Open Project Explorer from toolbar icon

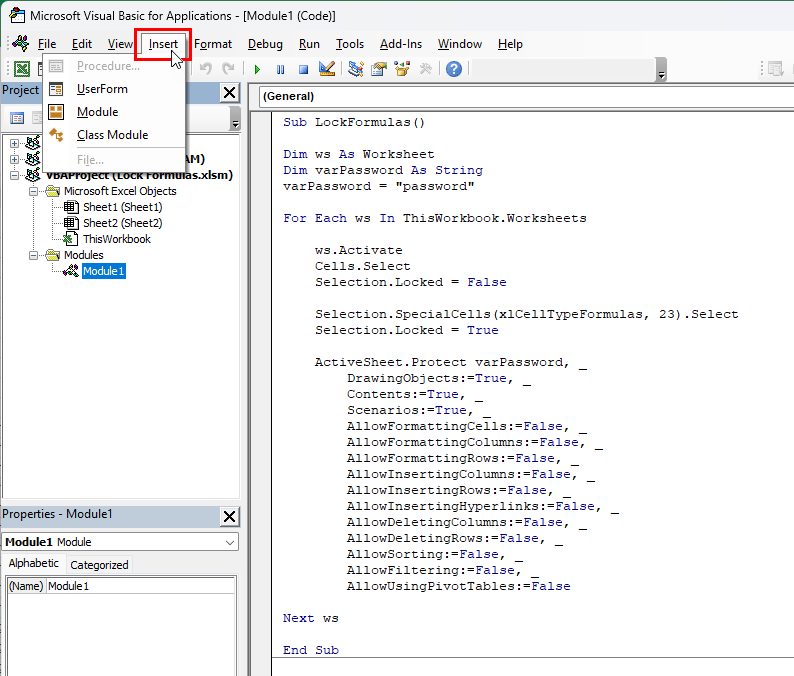pyautogui.click(x=356, y=68)
